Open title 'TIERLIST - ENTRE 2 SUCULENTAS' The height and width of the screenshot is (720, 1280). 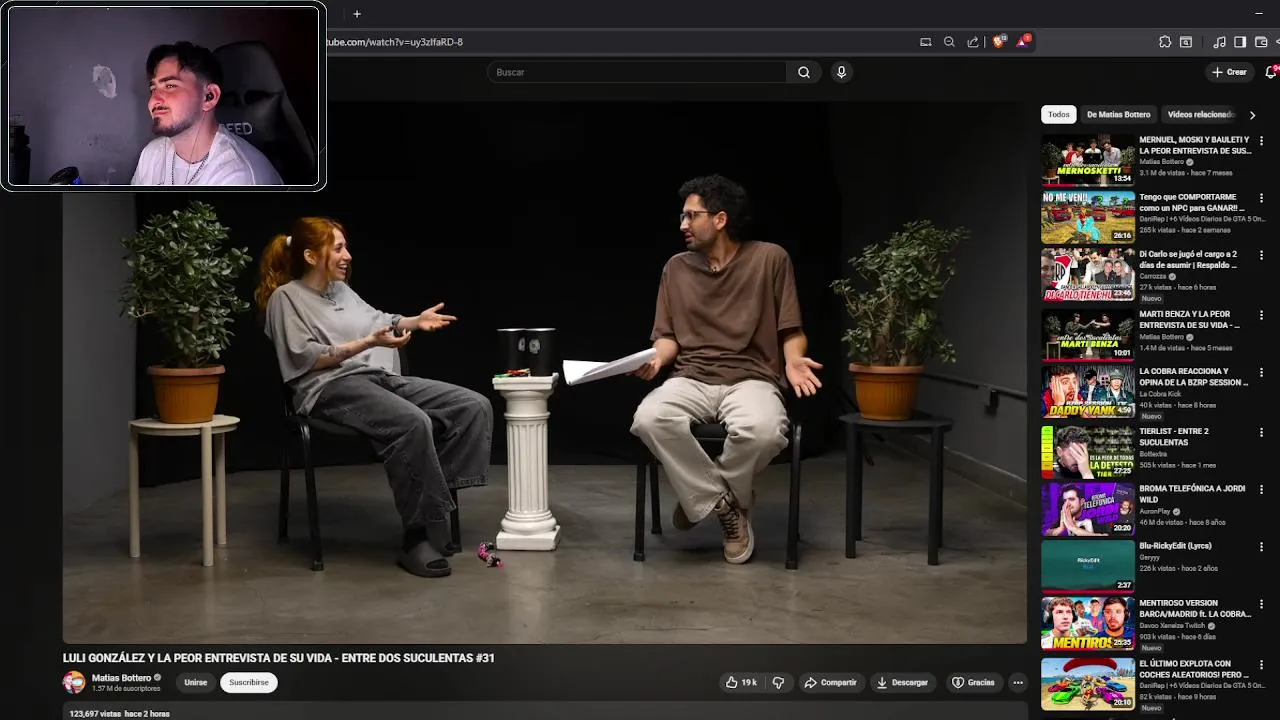[x=1174, y=436]
